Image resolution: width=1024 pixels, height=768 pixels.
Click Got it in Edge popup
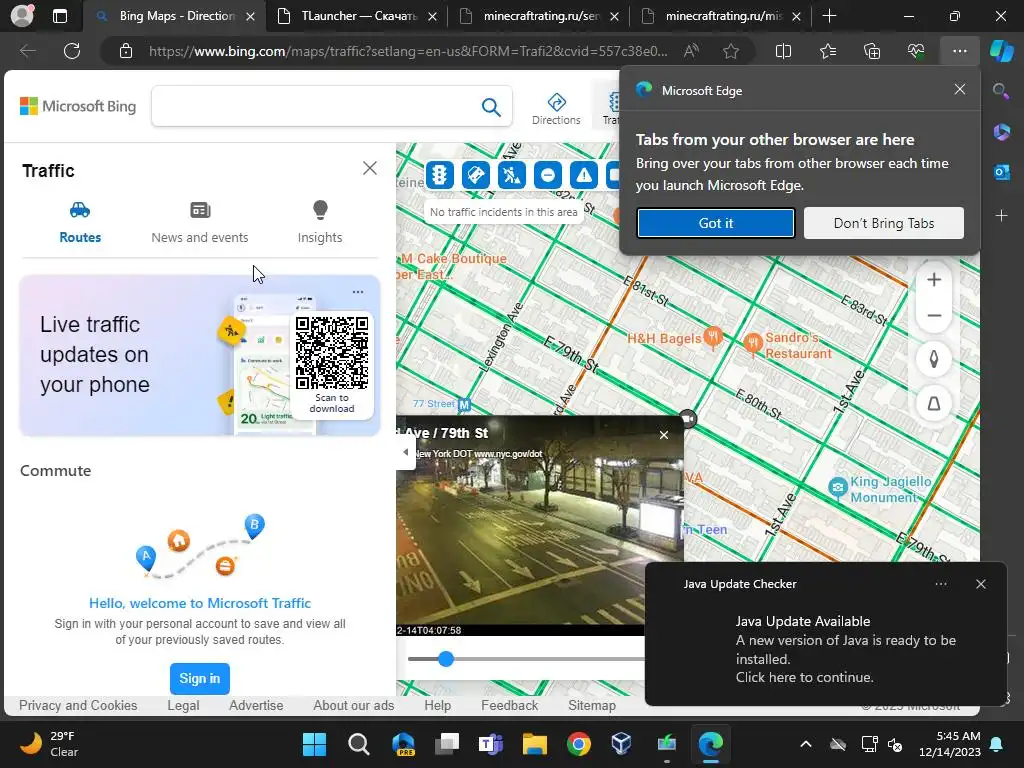pyautogui.click(x=716, y=223)
